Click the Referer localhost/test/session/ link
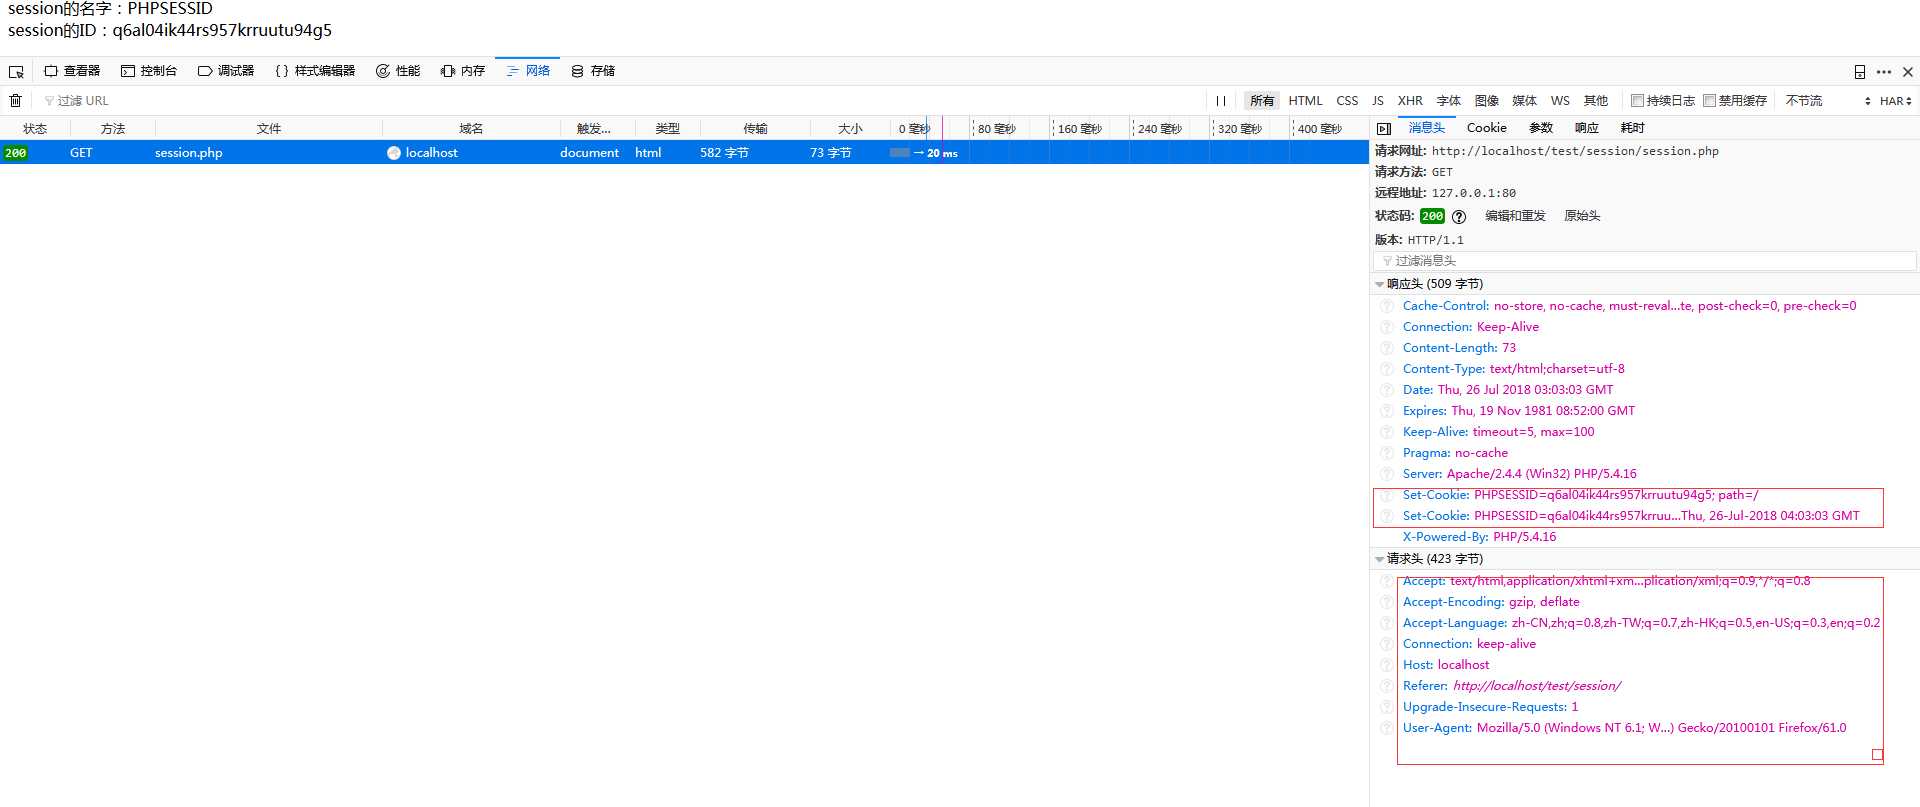 pos(1536,686)
